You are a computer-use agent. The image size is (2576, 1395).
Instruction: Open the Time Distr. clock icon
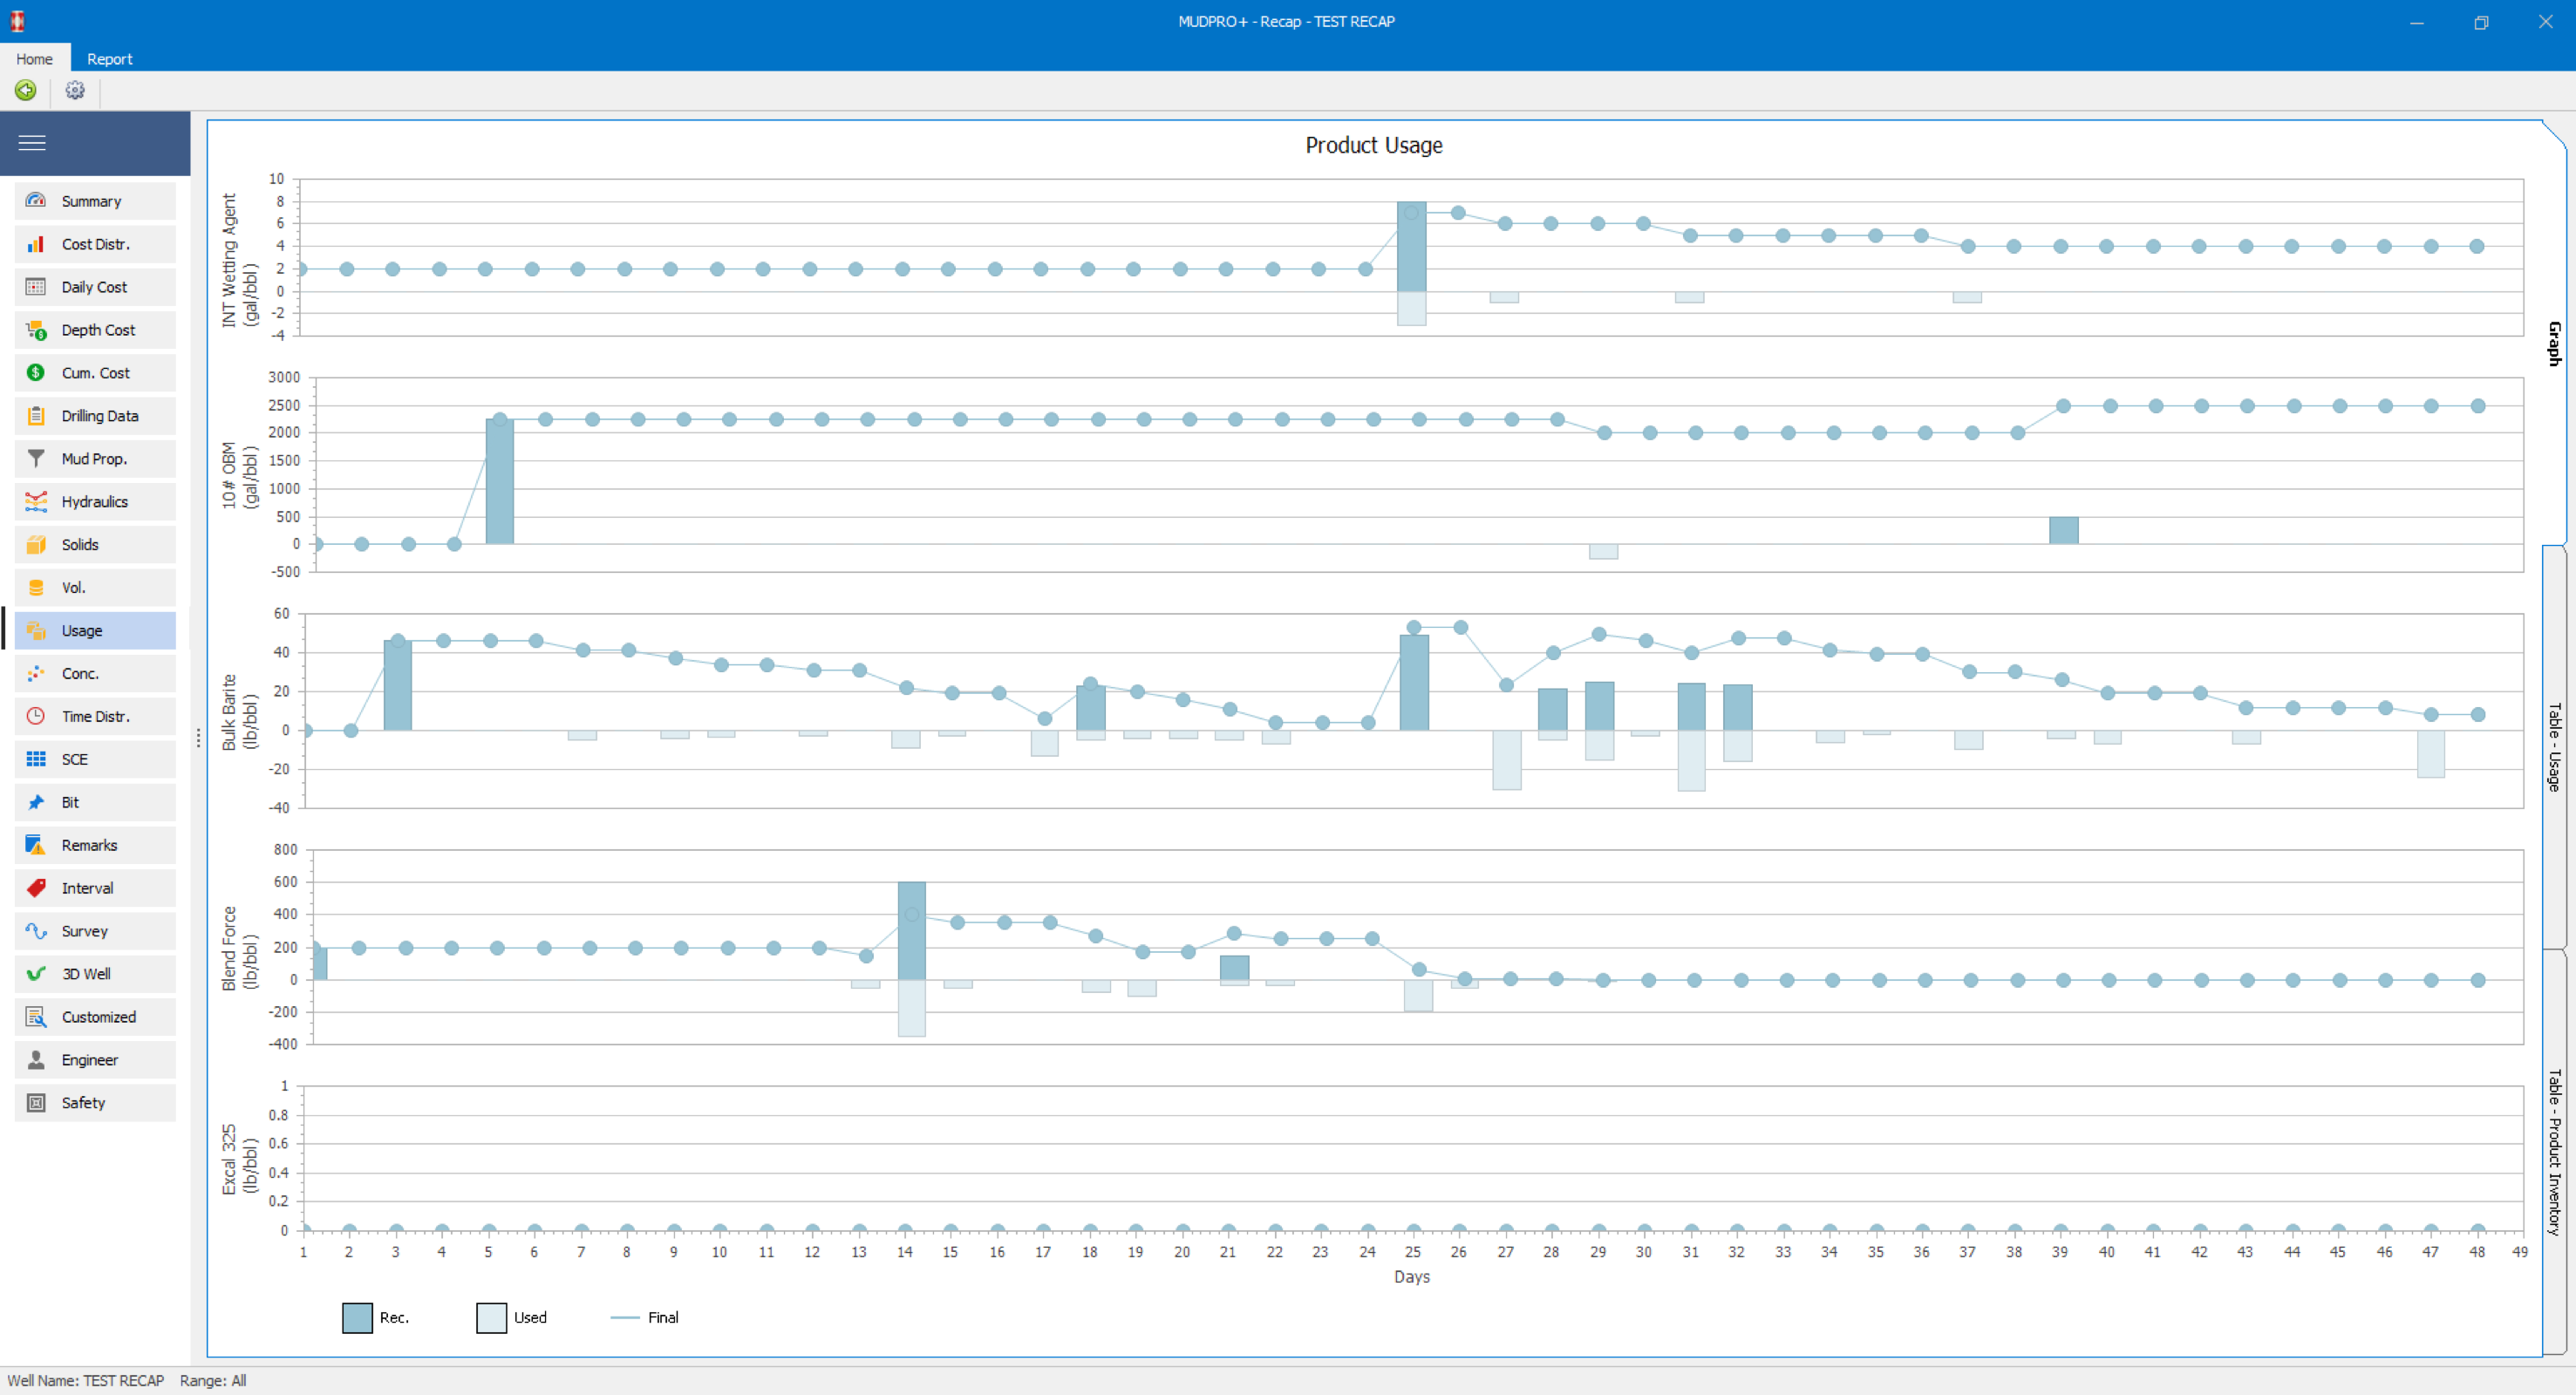(36, 716)
